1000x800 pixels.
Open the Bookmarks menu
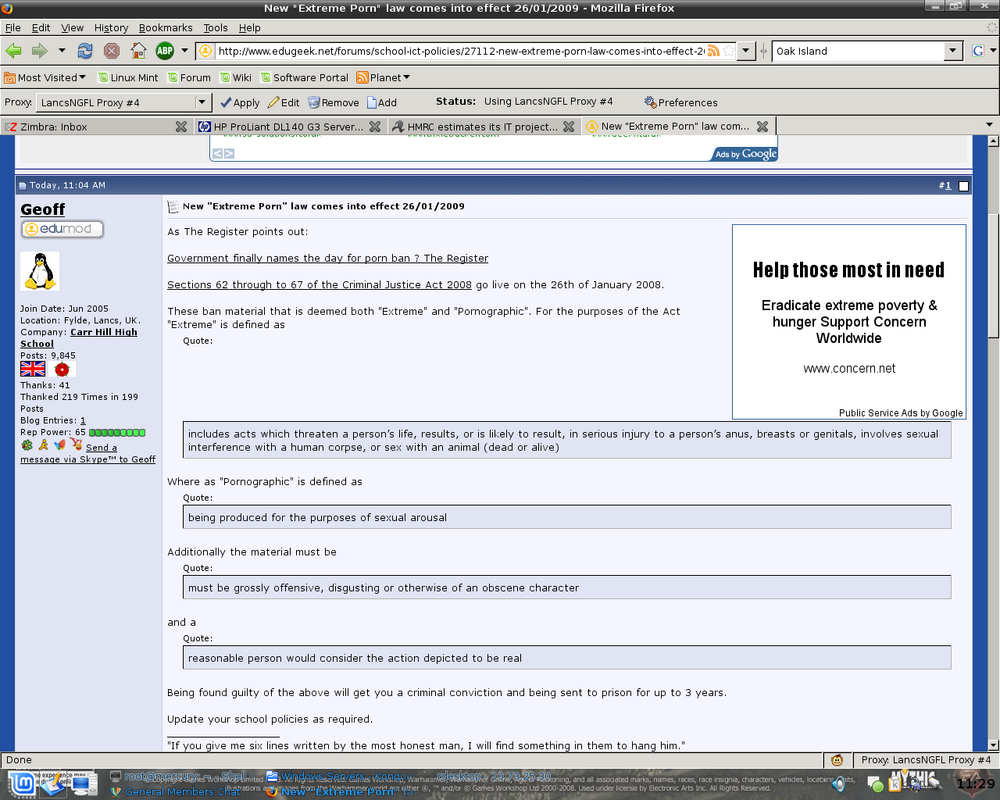[165, 27]
